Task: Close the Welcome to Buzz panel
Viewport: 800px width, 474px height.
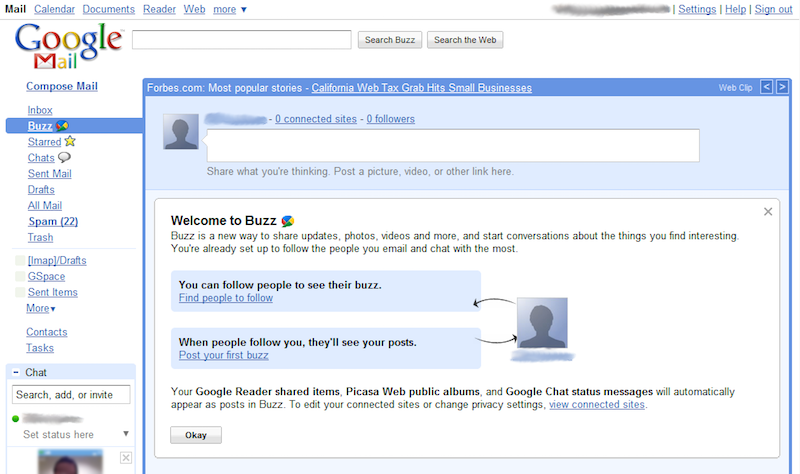Action: point(768,211)
